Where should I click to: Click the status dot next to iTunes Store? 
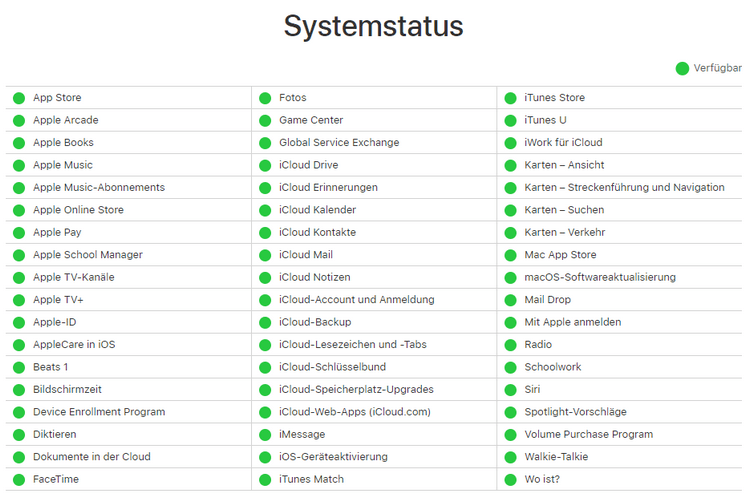[x=510, y=98]
